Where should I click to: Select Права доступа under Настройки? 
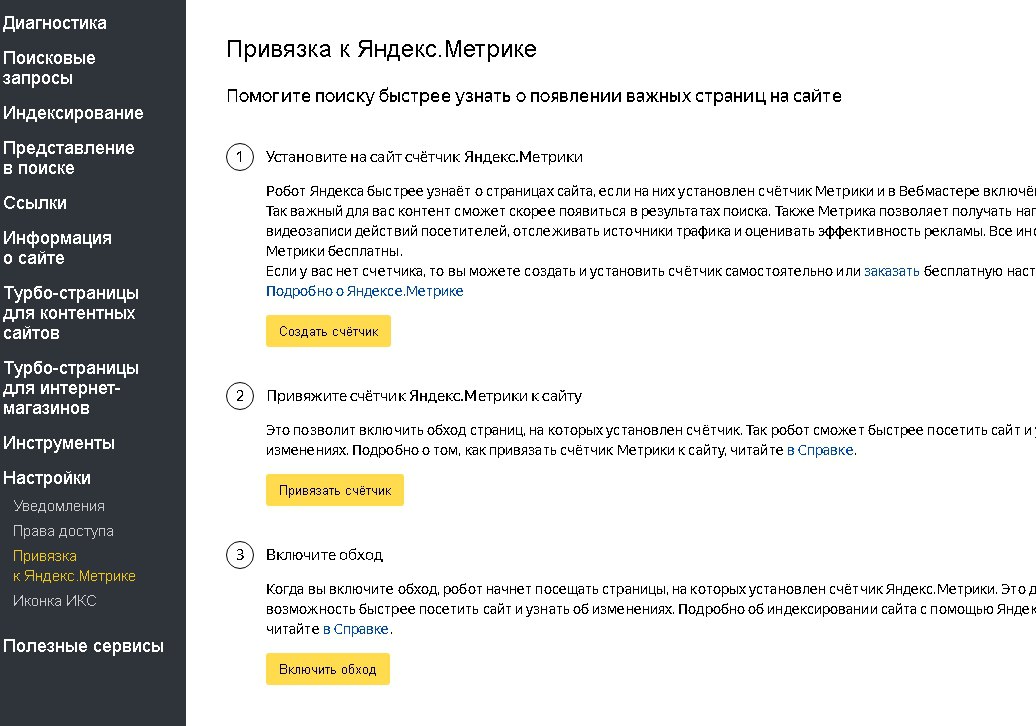tap(63, 531)
